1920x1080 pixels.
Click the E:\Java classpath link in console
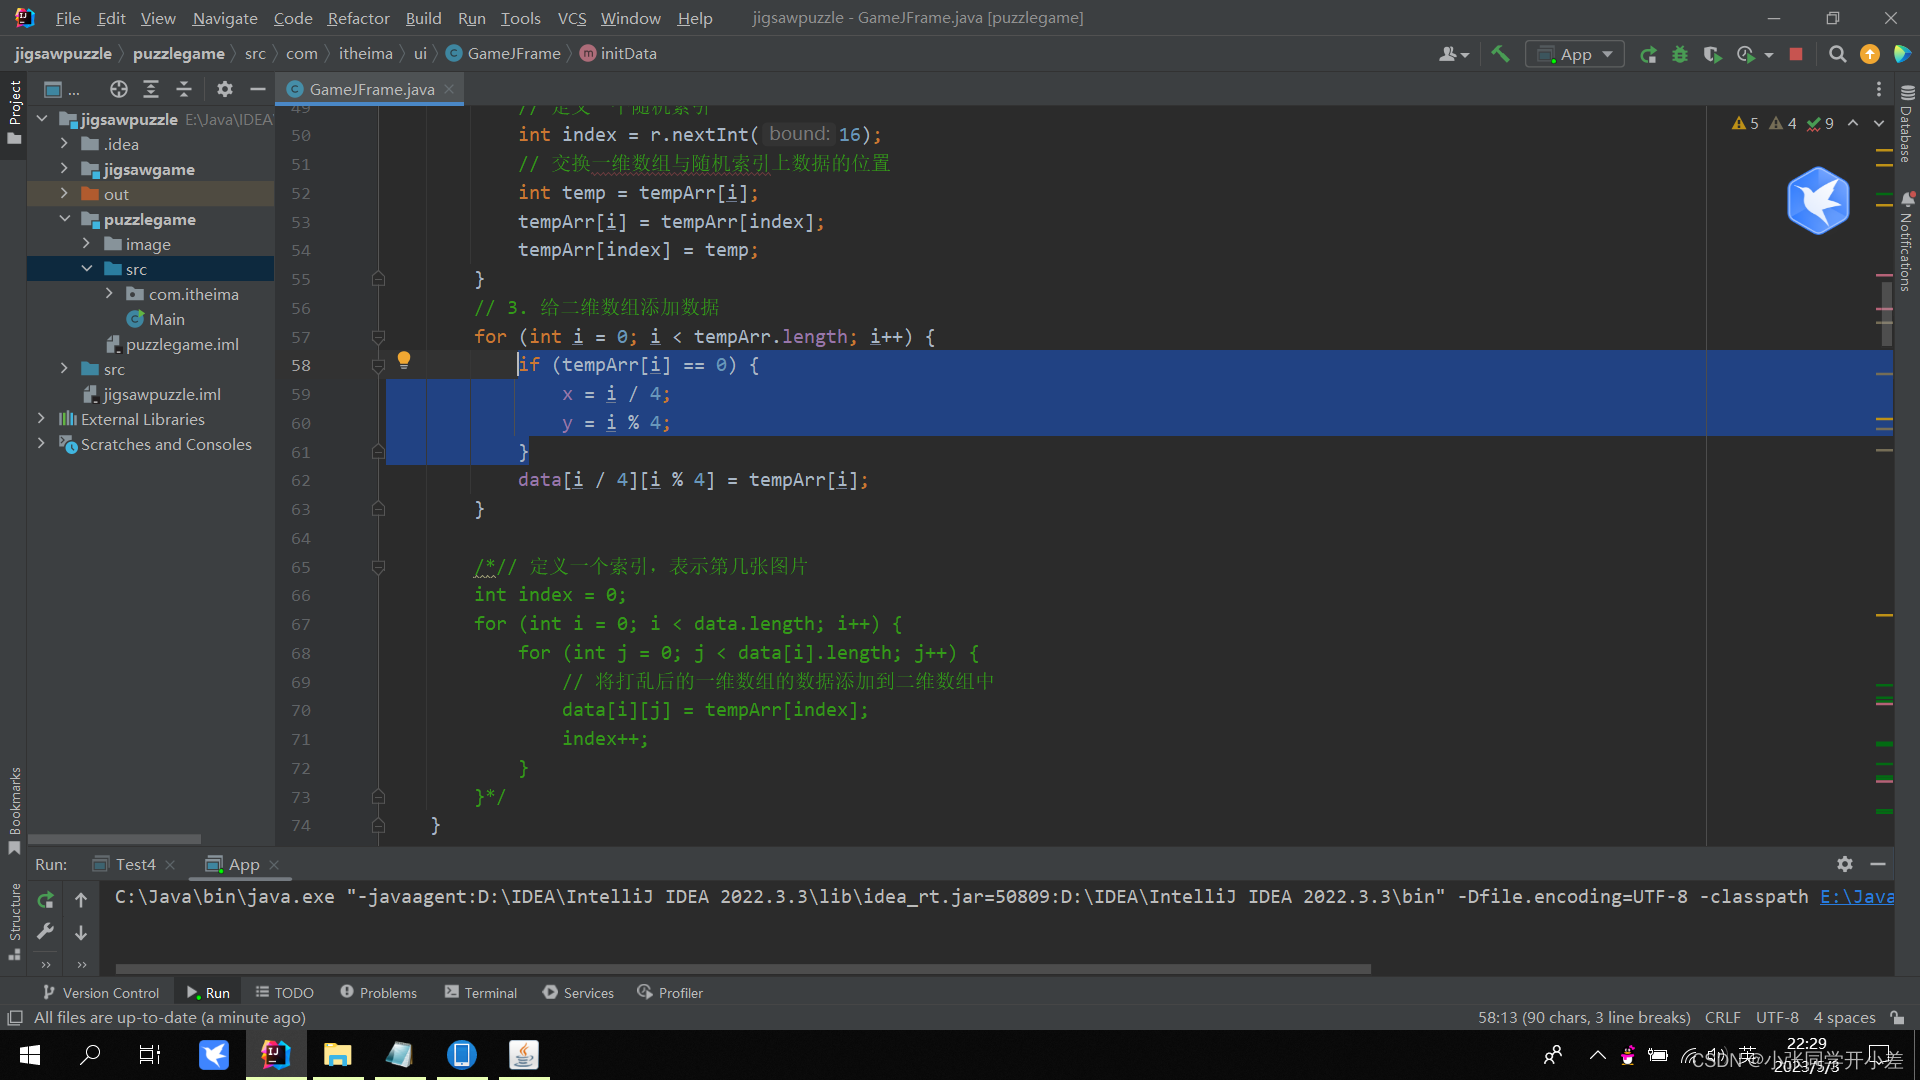1856,896
